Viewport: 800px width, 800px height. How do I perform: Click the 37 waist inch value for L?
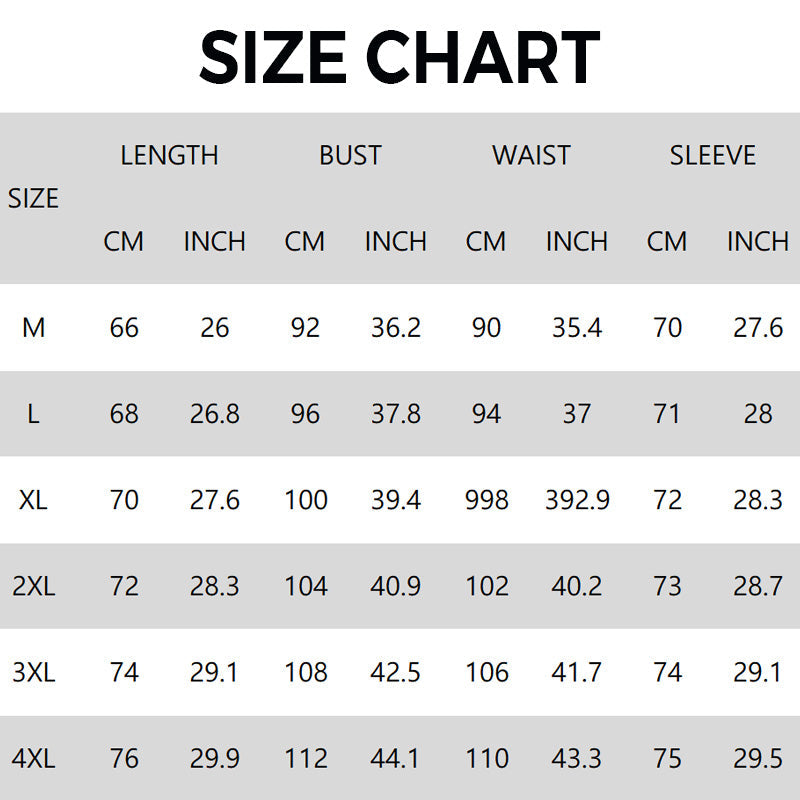[x=577, y=413]
